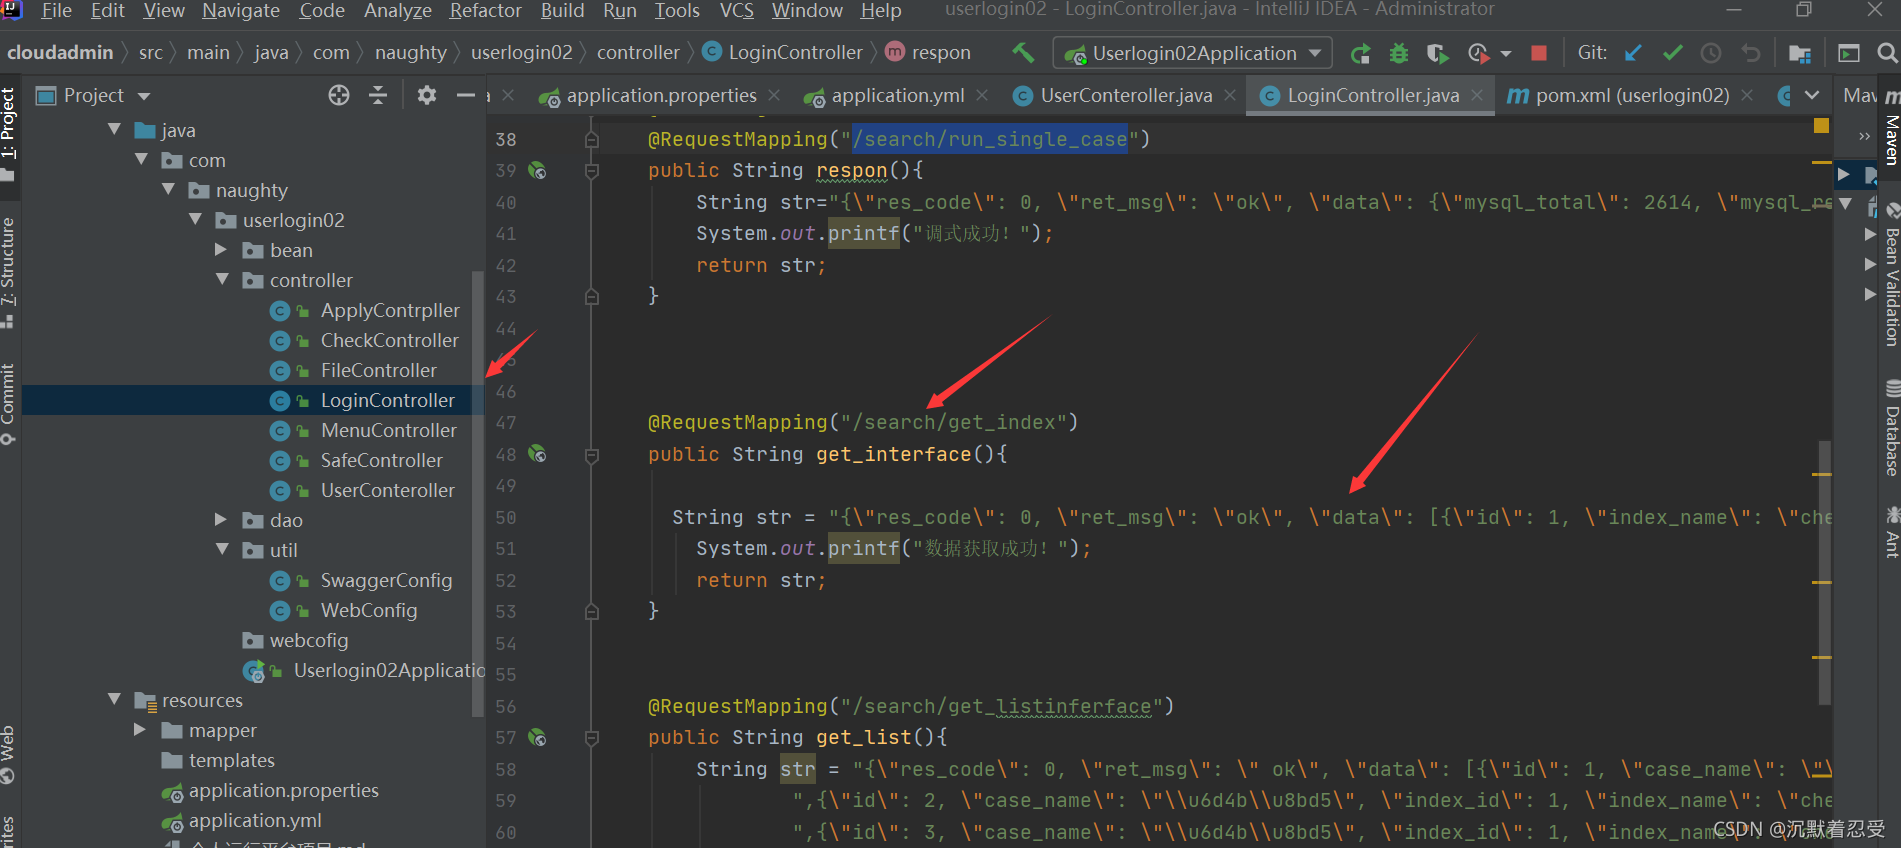The height and width of the screenshot is (848, 1901).
Task: Toggle fold end marker on line 43
Action: pyautogui.click(x=591, y=297)
